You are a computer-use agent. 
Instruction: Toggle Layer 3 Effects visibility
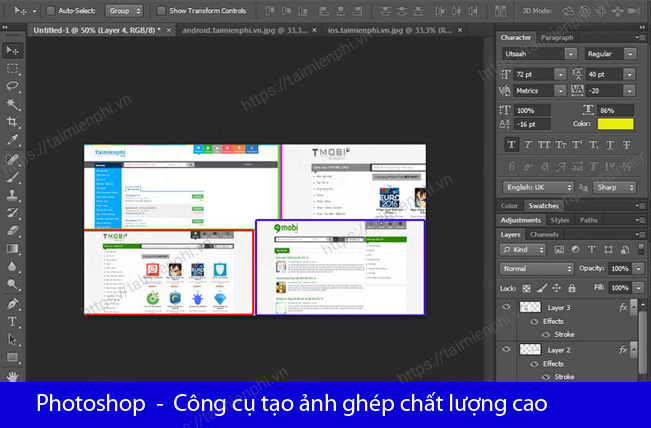tap(534, 322)
